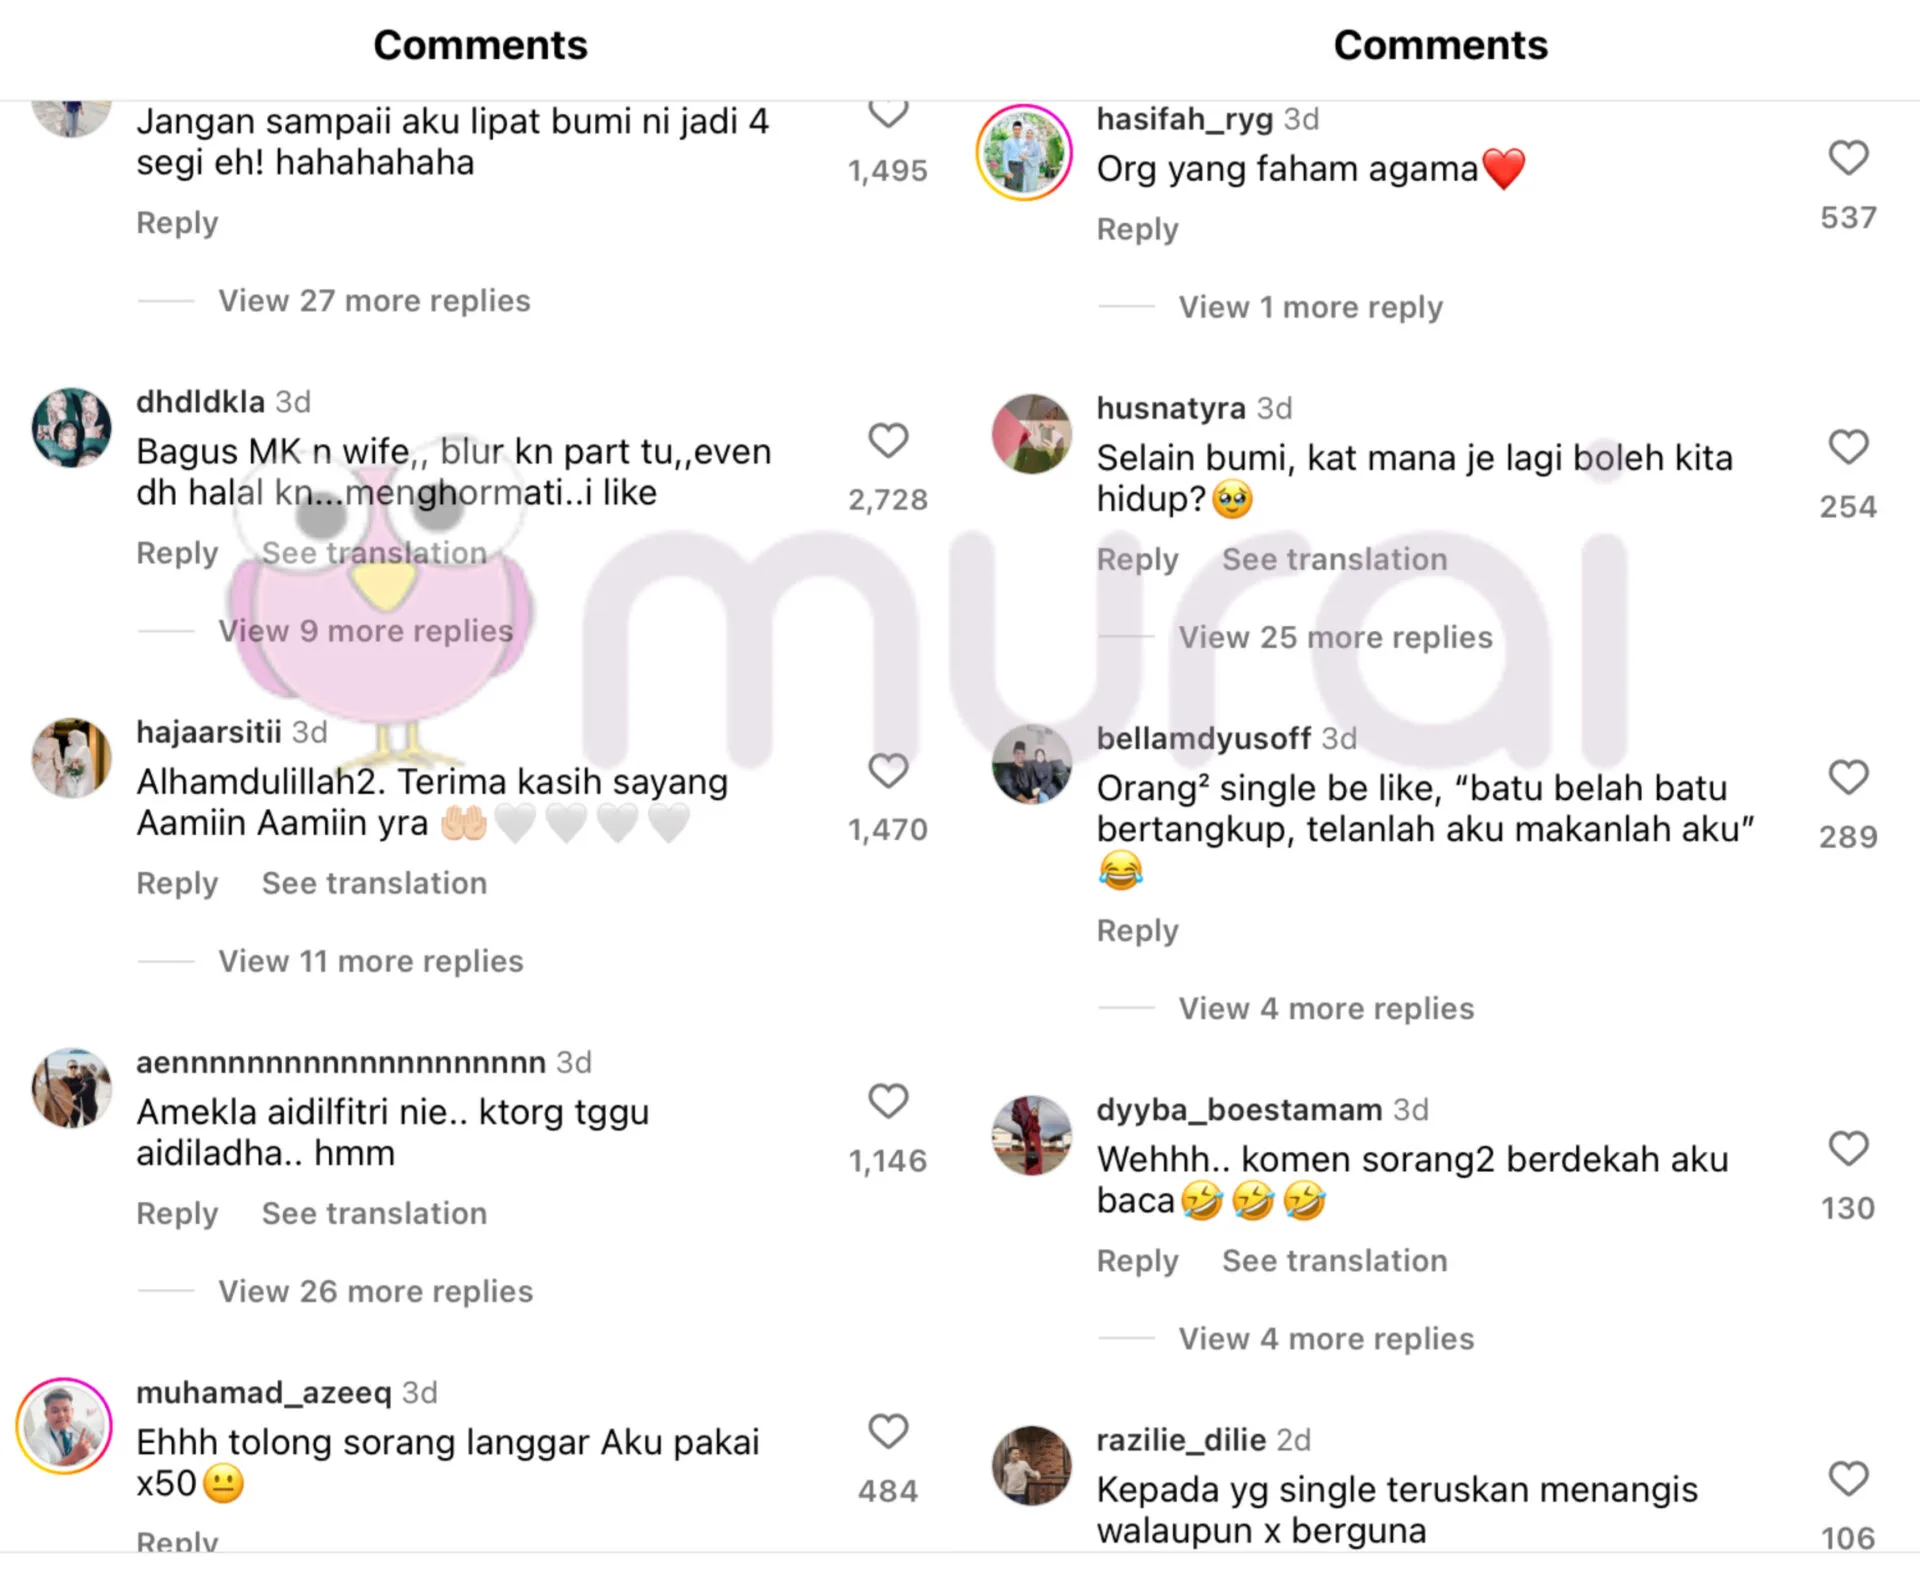Tap heart beside husnatyra's comment

pyautogui.click(x=1848, y=446)
